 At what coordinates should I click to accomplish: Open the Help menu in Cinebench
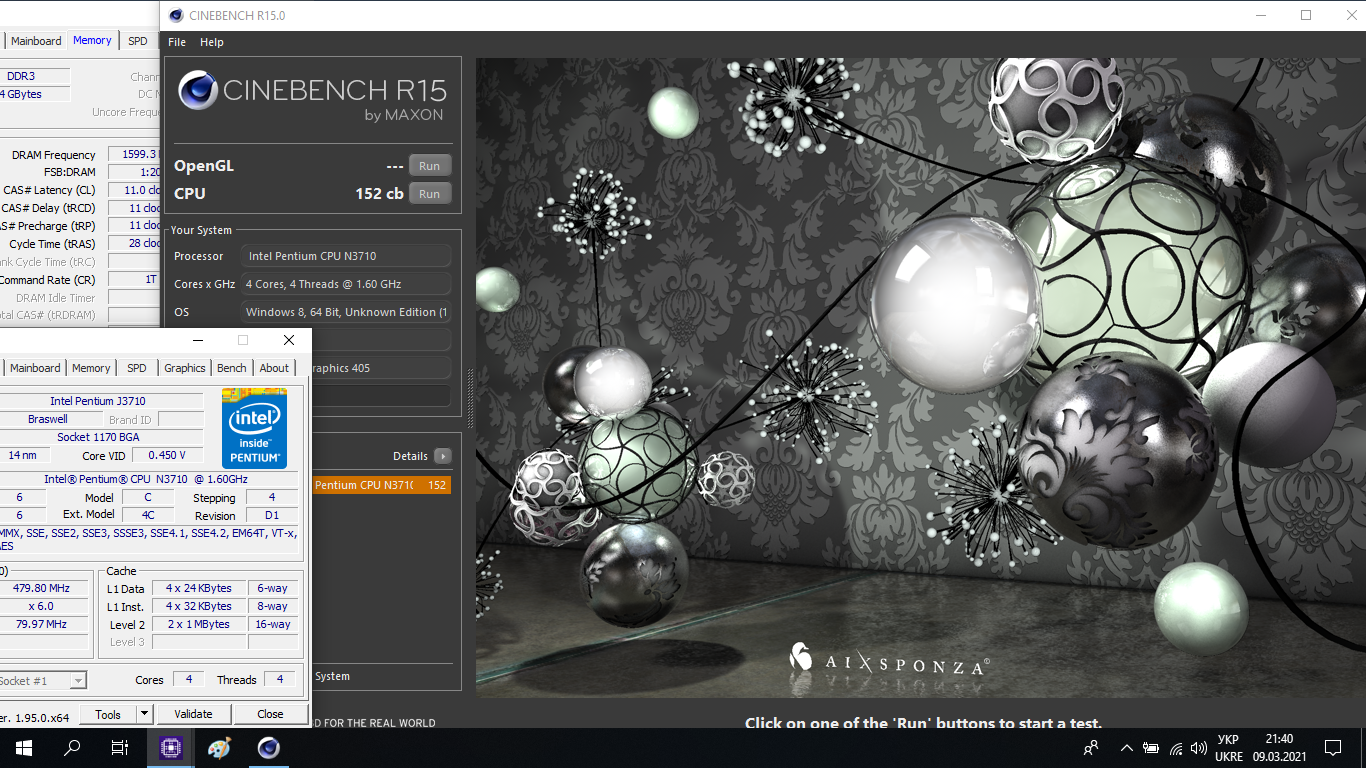point(211,42)
